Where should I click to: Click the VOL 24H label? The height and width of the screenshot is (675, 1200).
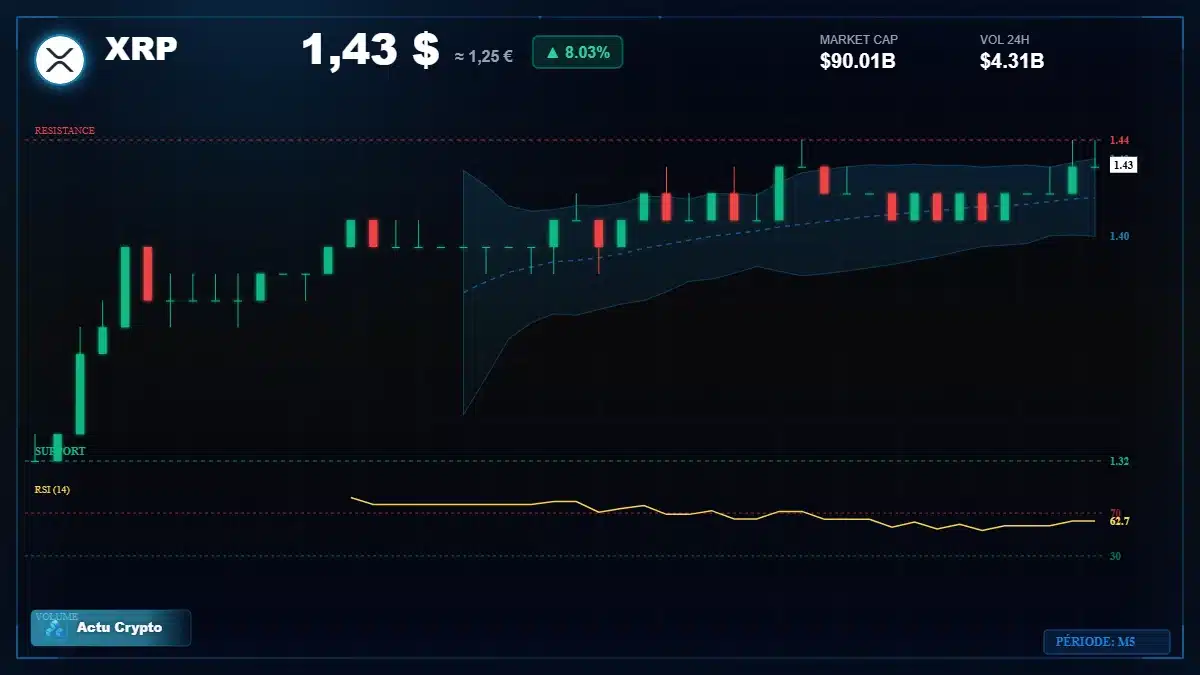click(1005, 40)
